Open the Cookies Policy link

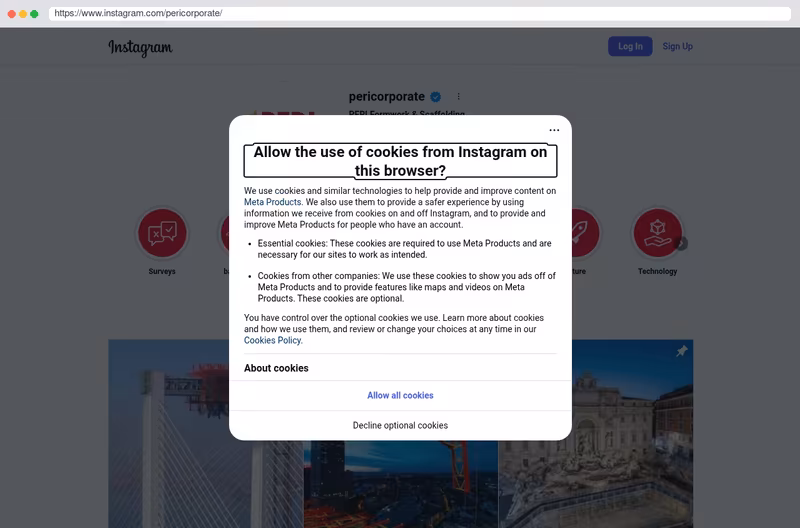273,340
